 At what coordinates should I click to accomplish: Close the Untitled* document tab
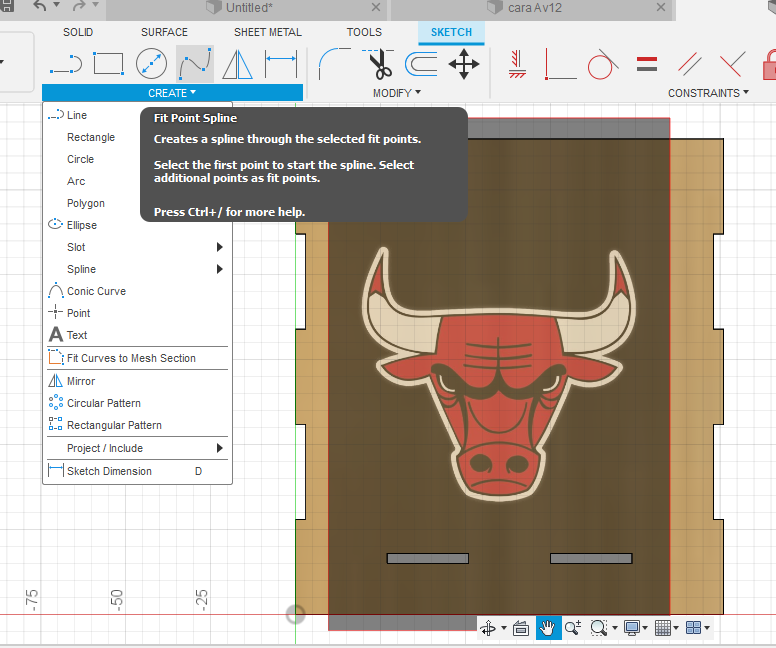376,7
